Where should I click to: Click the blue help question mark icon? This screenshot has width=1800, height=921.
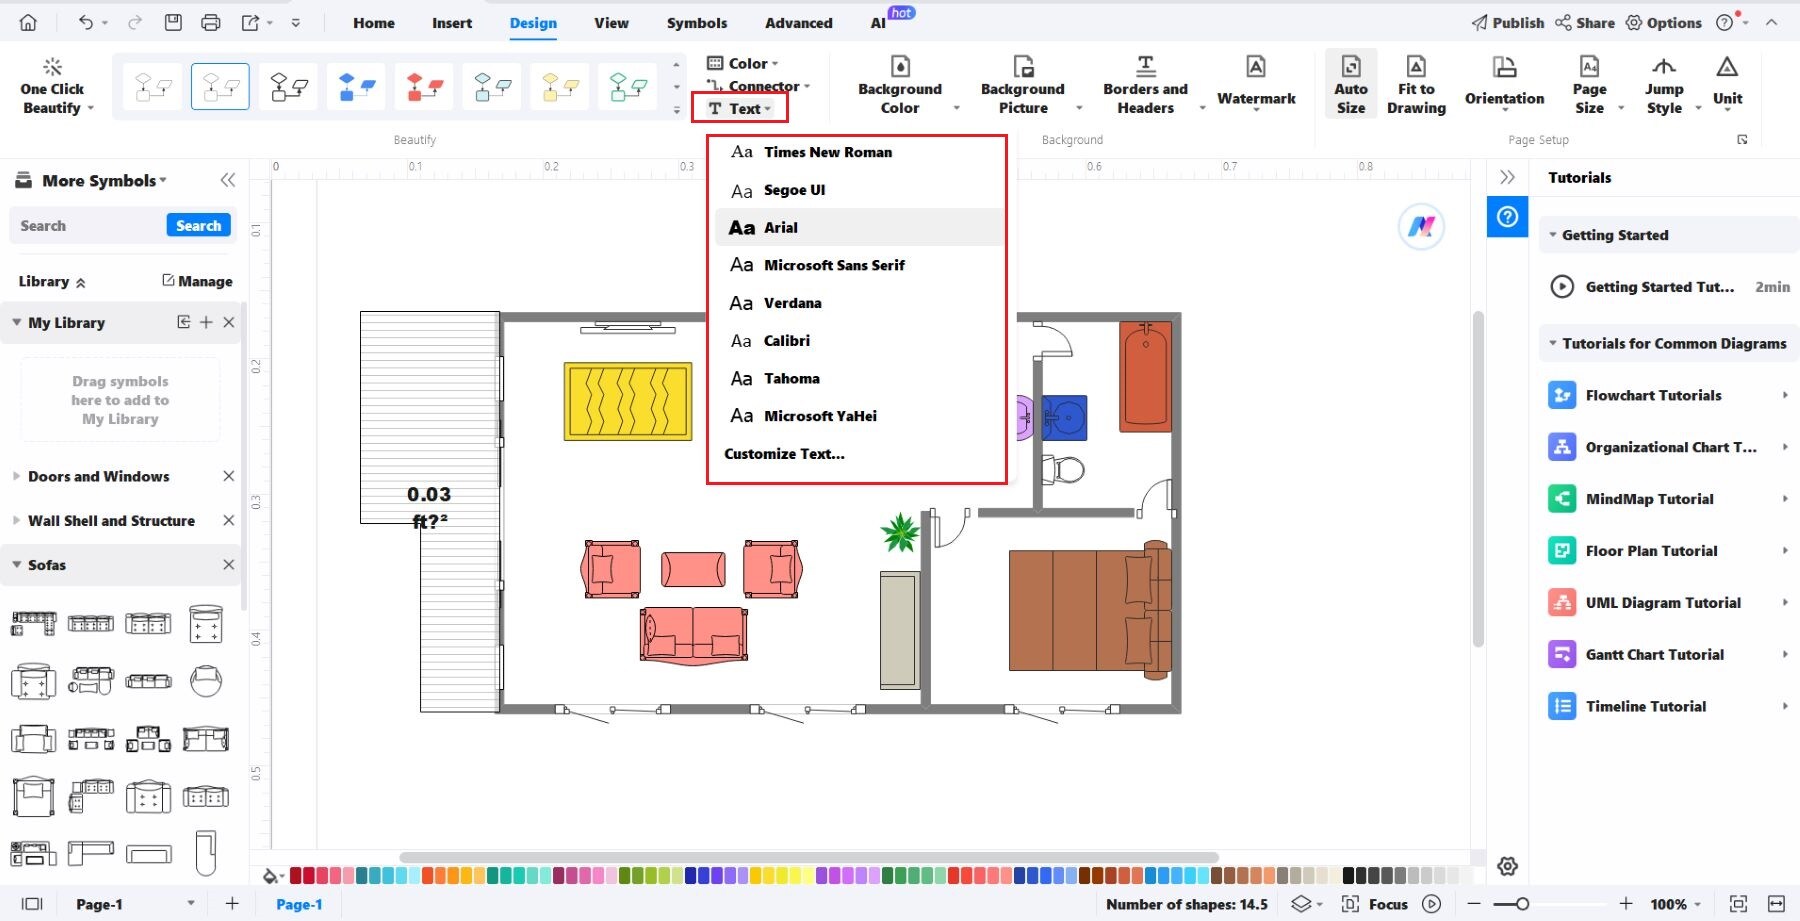point(1507,217)
